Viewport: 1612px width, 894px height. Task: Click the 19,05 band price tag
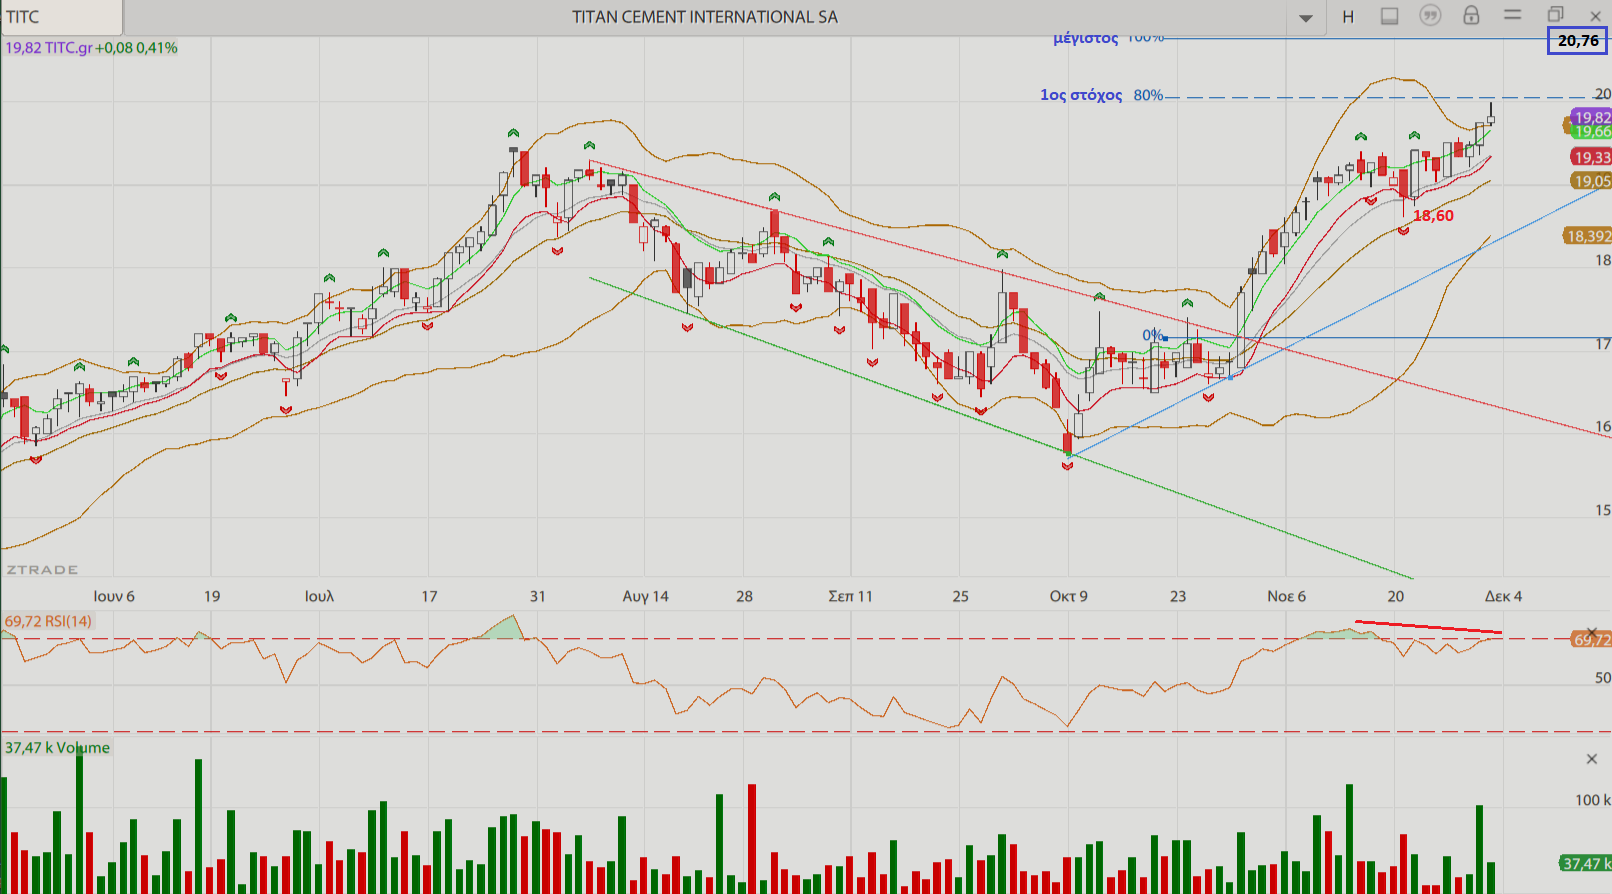click(x=1591, y=181)
